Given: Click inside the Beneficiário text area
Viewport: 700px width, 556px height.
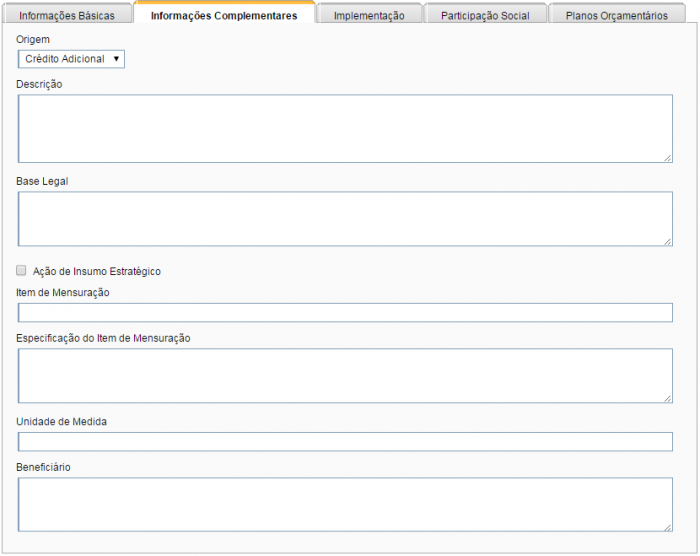Looking at the screenshot, I should pos(345,504).
